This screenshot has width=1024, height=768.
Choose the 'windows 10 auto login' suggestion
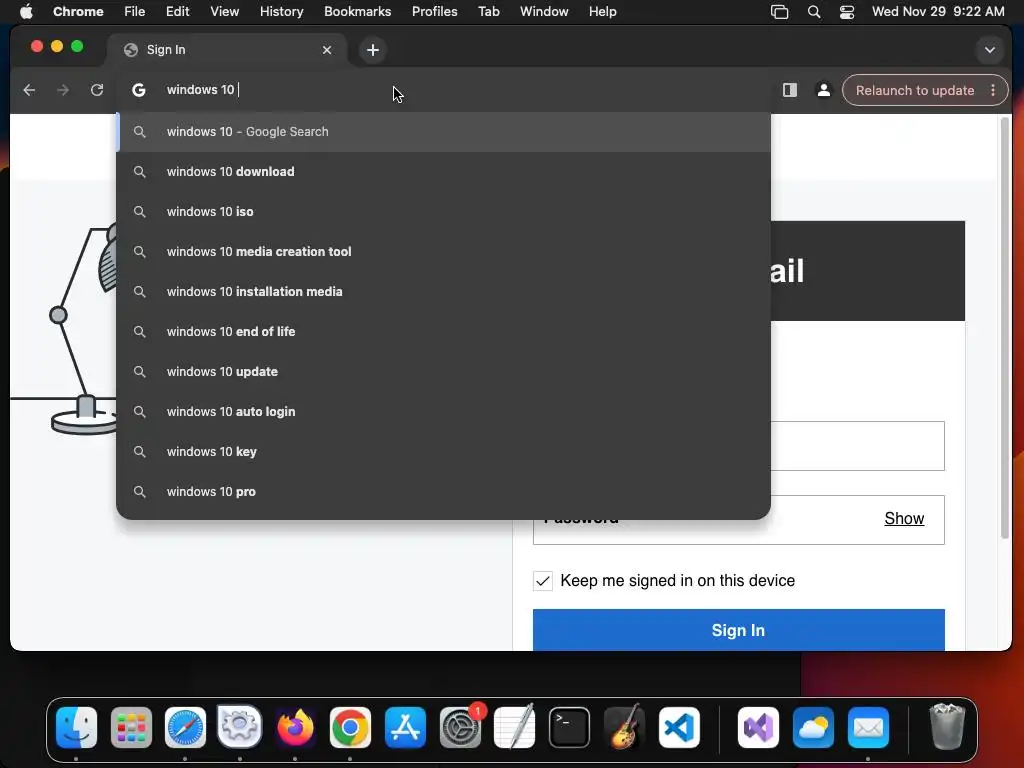[443, 411]
